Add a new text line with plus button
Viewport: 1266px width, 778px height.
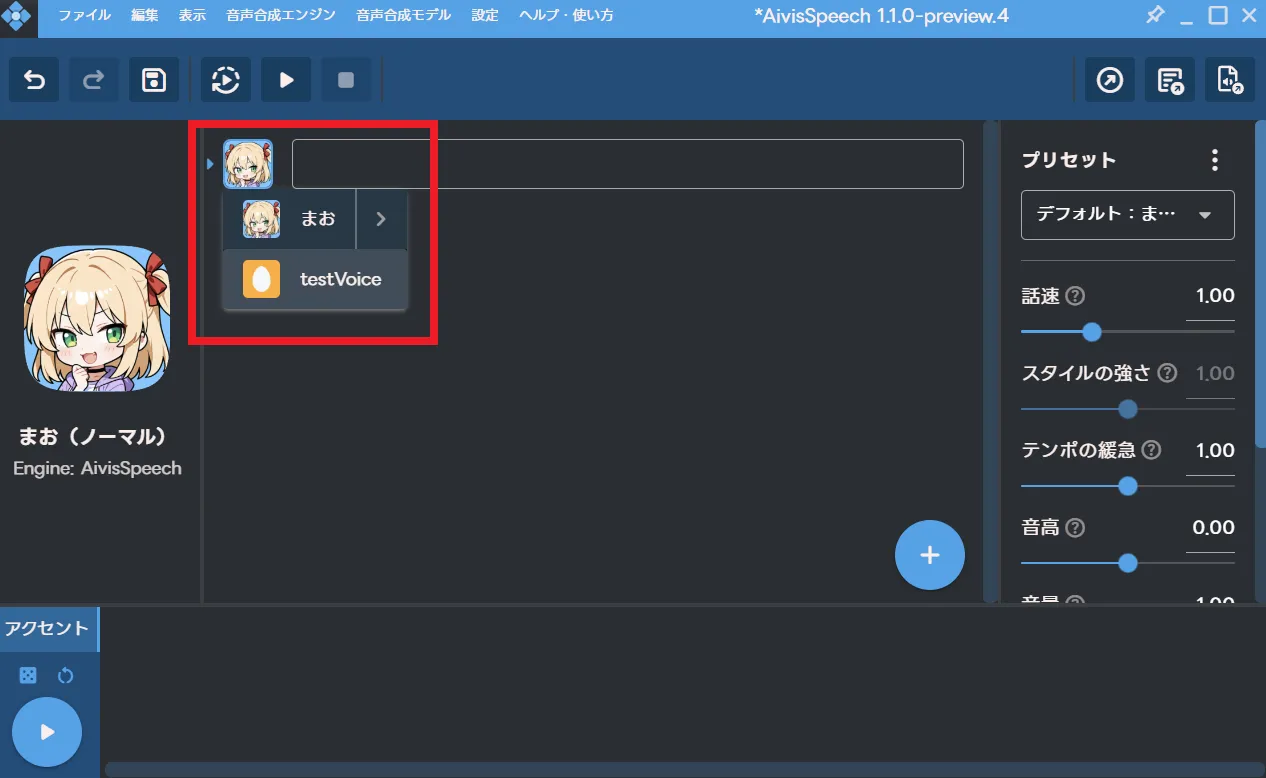pyautogui.click(x=929, y=555)
